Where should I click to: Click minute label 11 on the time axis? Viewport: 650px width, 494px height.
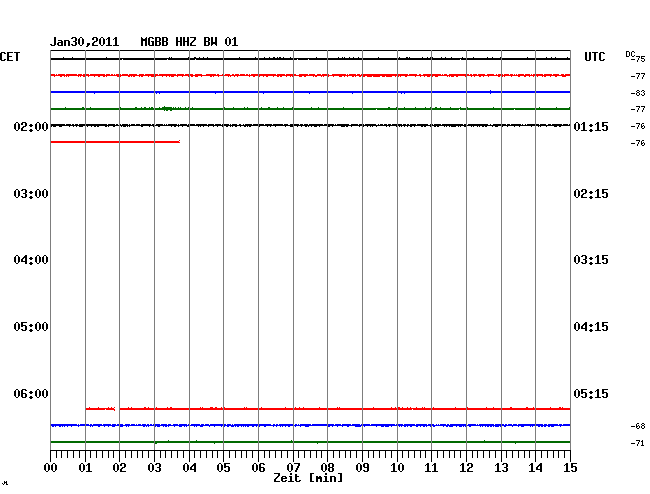pyautogui.click(x=432, y=468)
